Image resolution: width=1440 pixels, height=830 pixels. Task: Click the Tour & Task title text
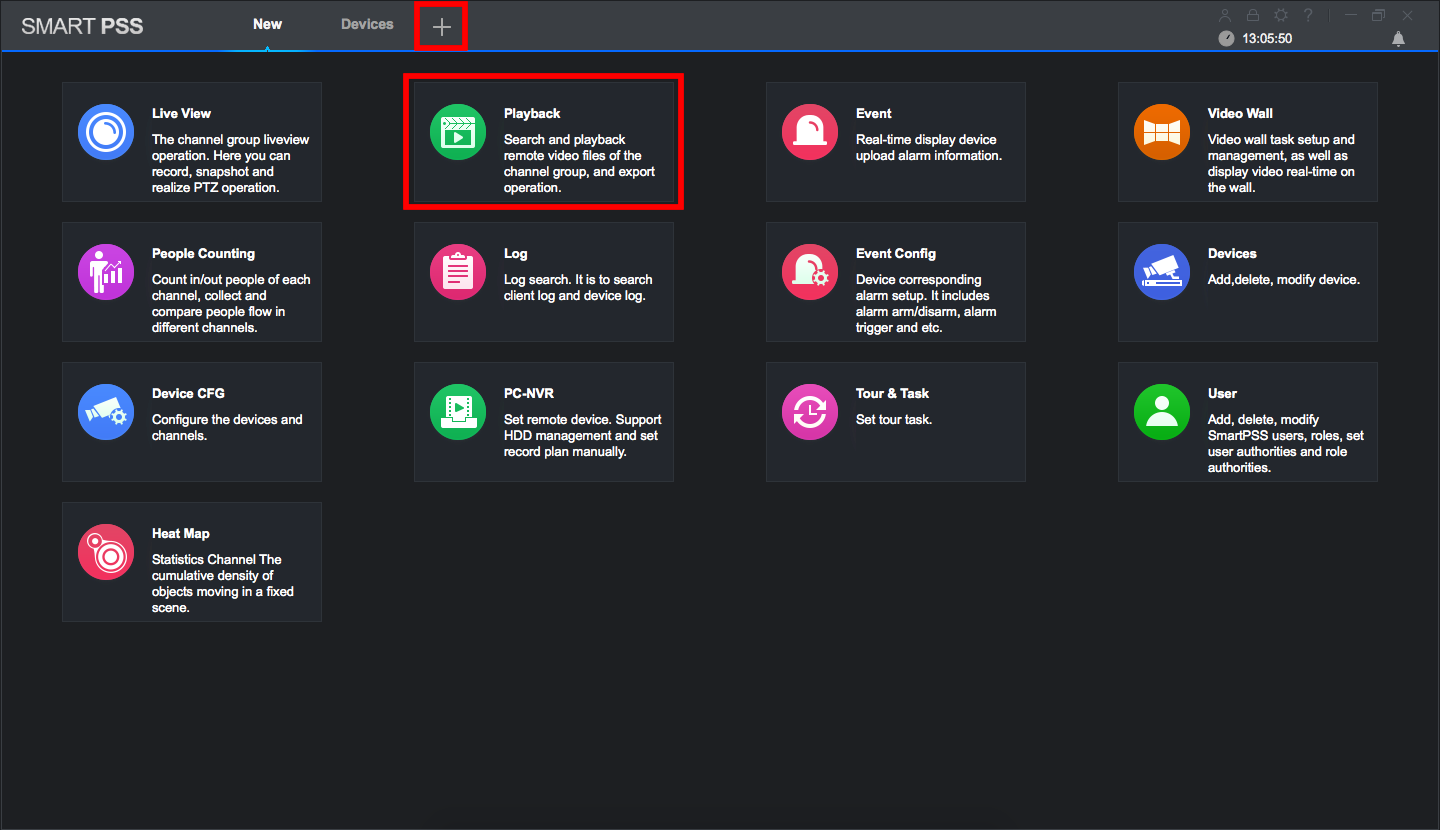coord(892,393)
